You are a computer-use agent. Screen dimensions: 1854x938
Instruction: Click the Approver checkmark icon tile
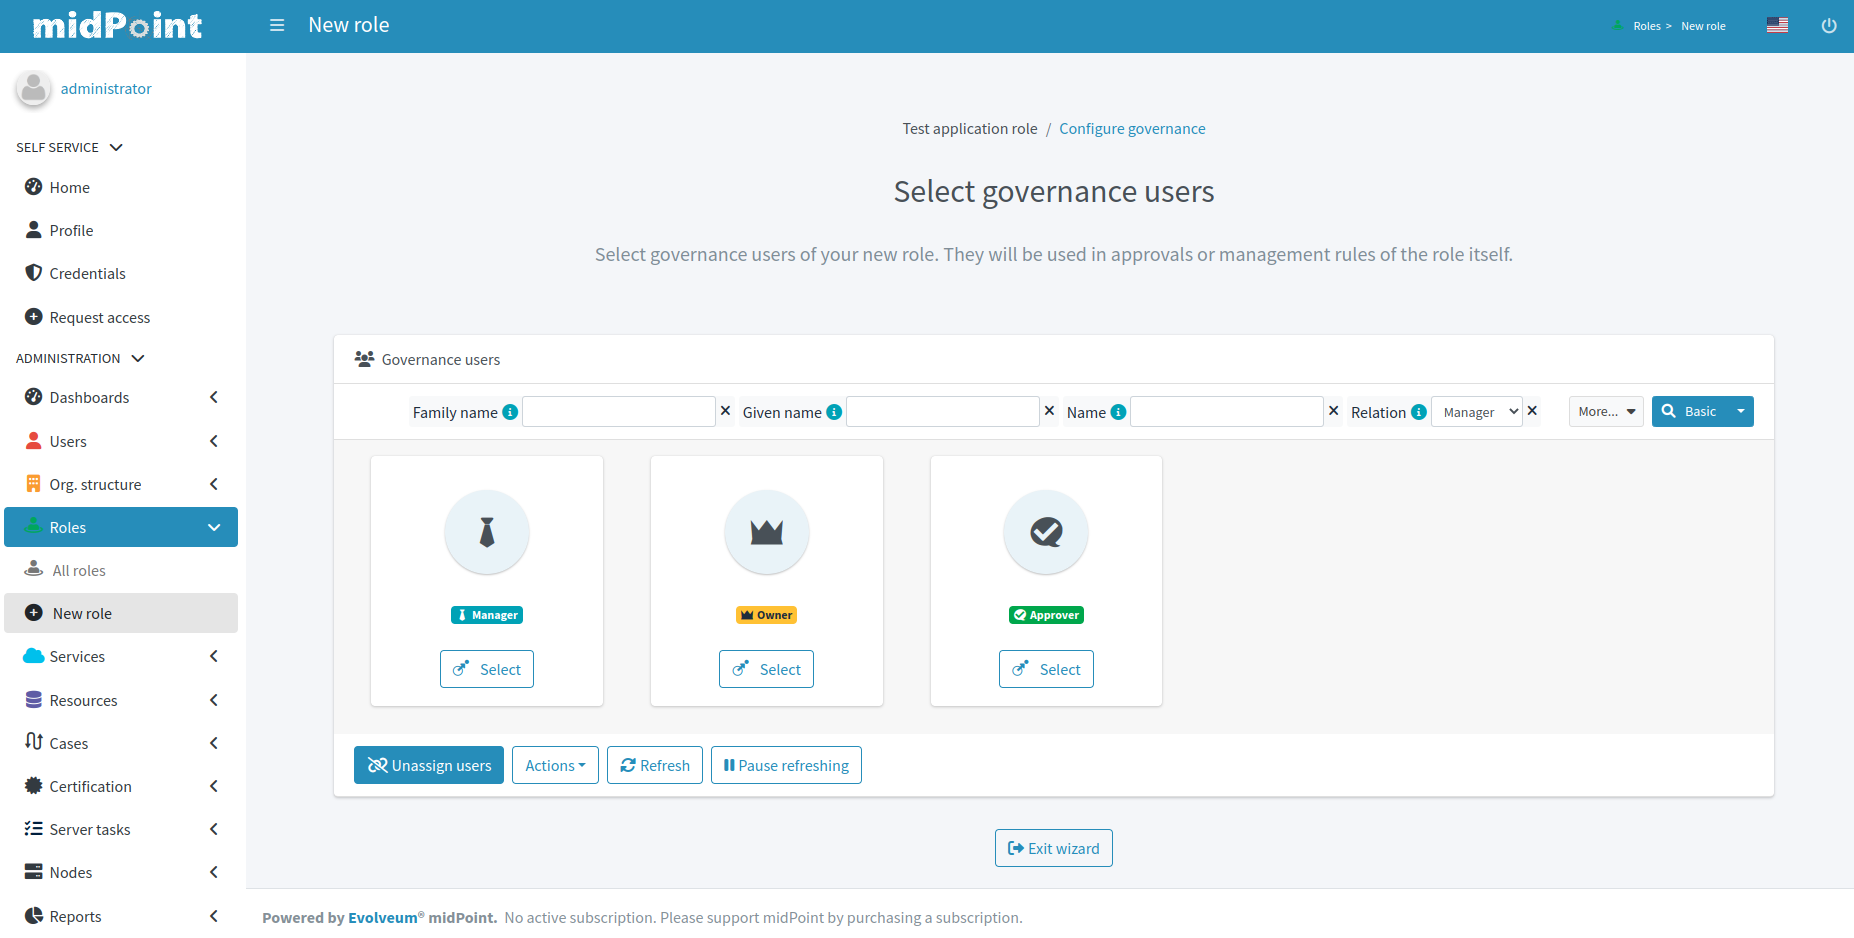click(x=1046, y=532)
